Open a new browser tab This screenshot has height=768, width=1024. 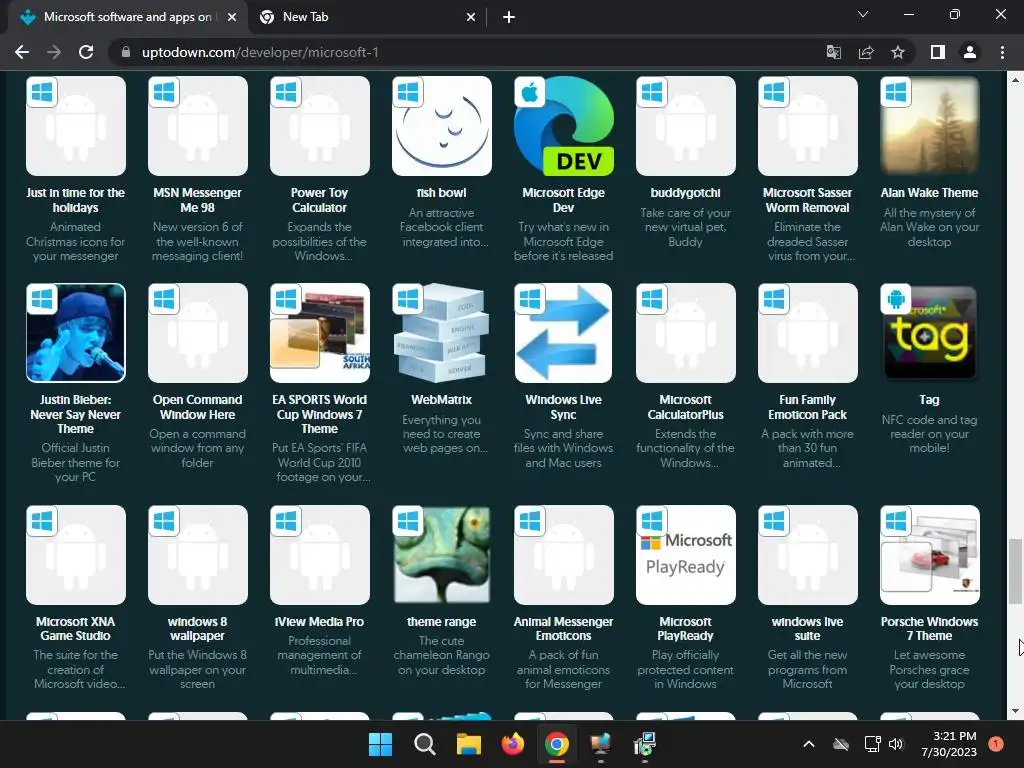(509, 18)
